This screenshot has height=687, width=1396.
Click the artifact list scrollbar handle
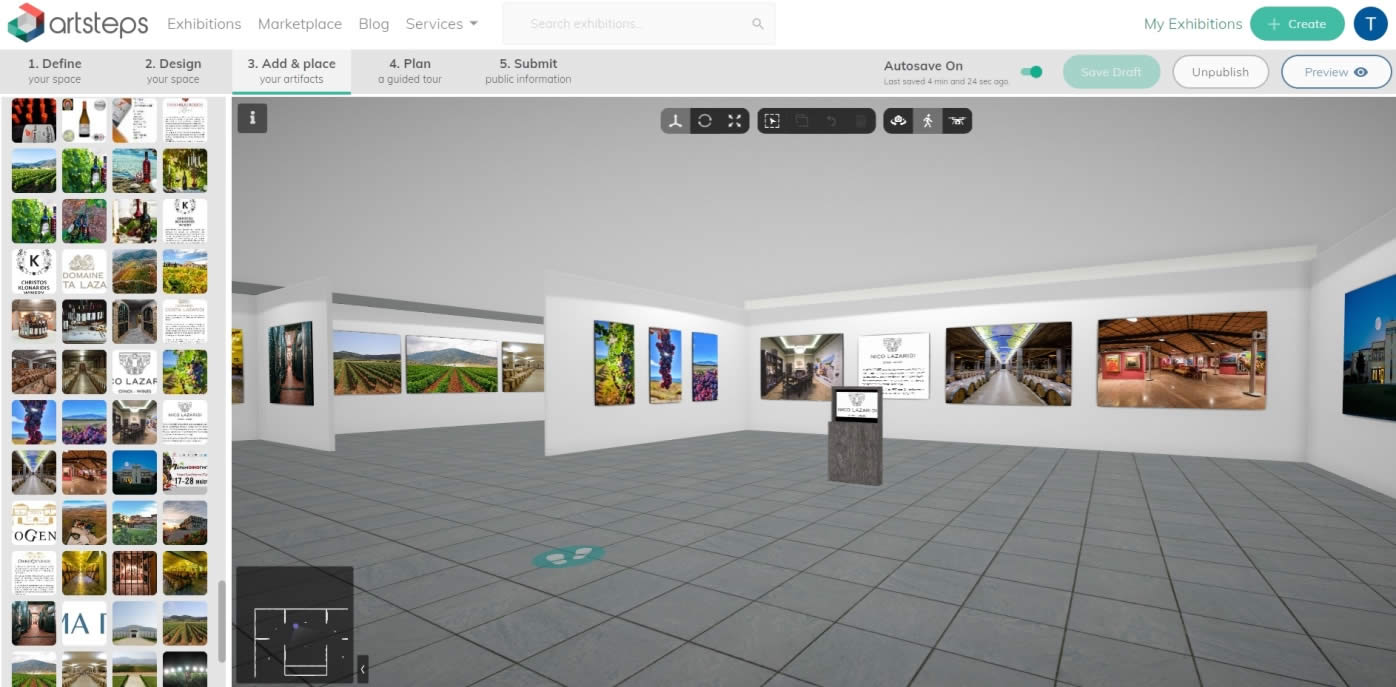221,620
